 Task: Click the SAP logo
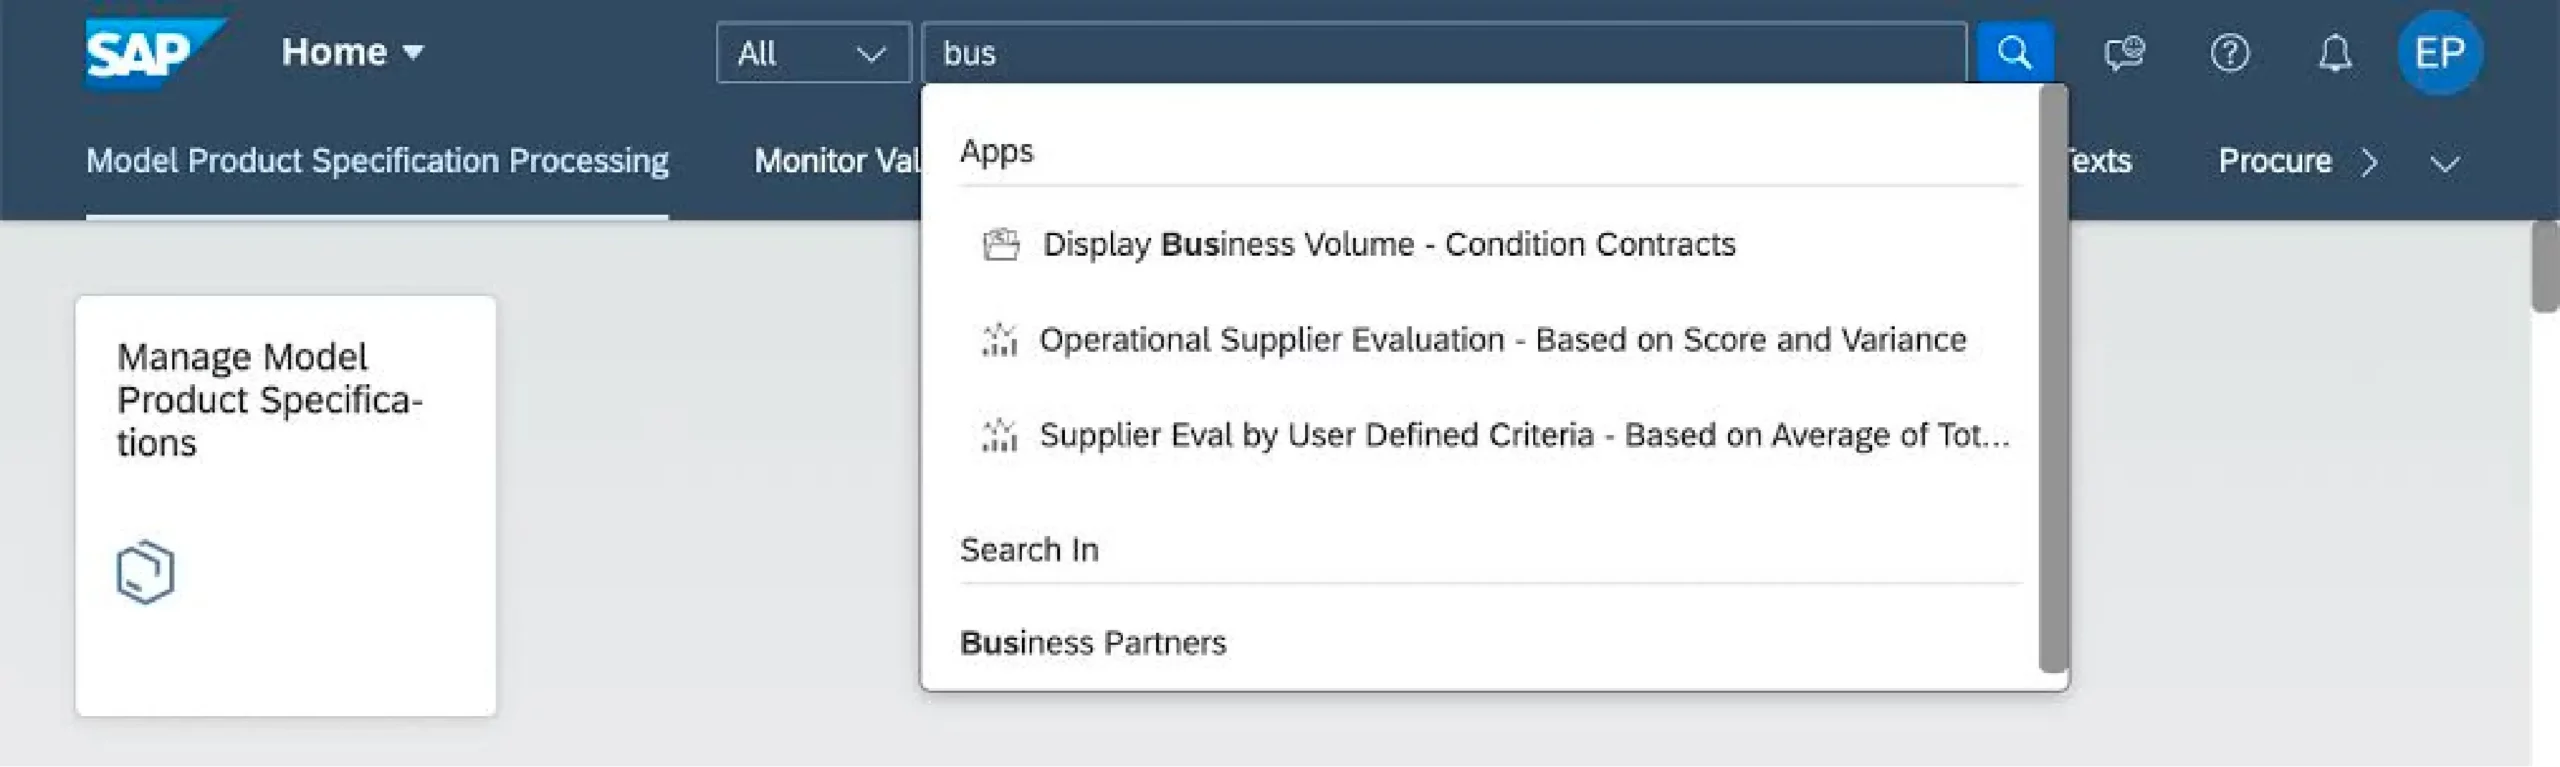pos(150,52)
